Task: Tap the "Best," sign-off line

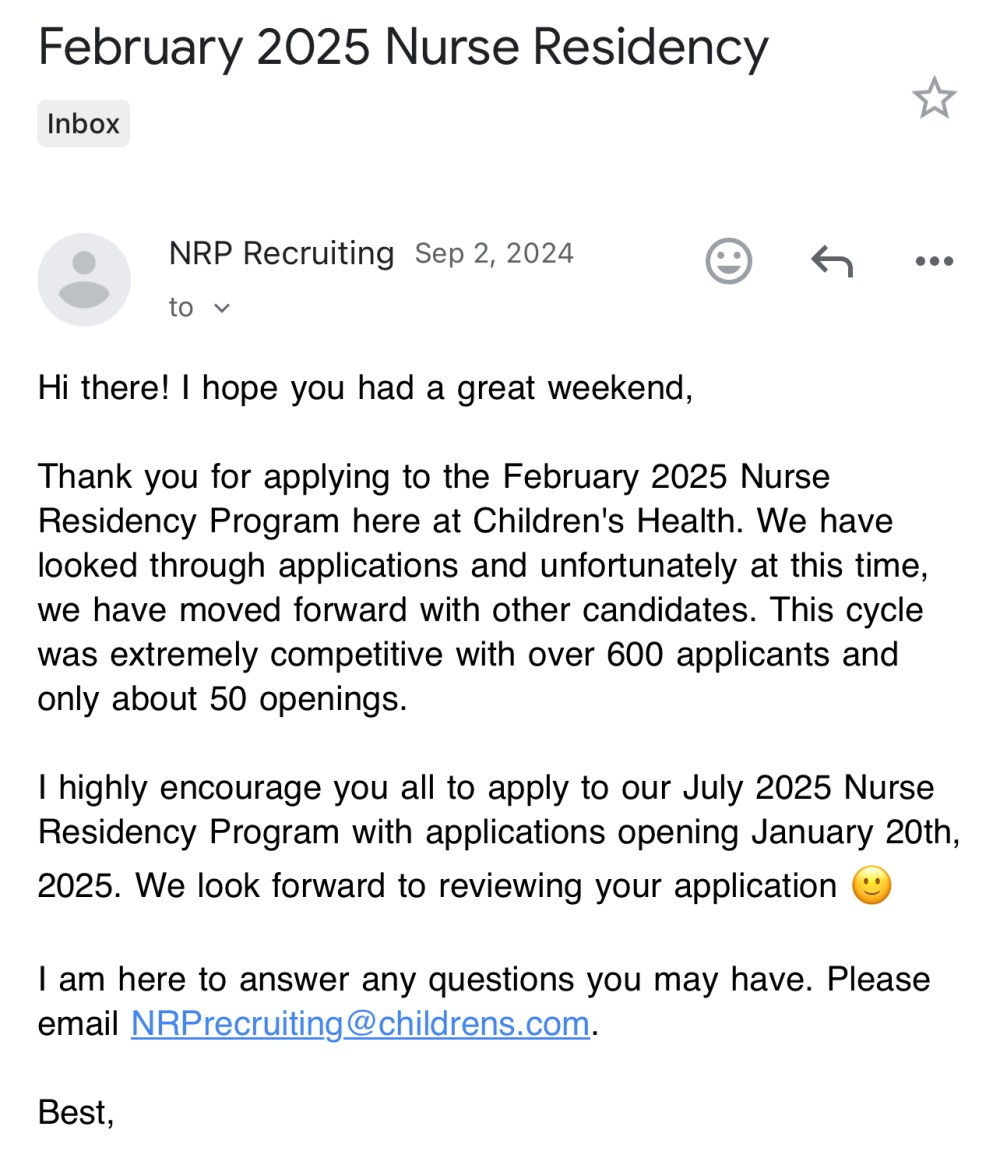Action: pyautogui.click(x=76, y=1112)
